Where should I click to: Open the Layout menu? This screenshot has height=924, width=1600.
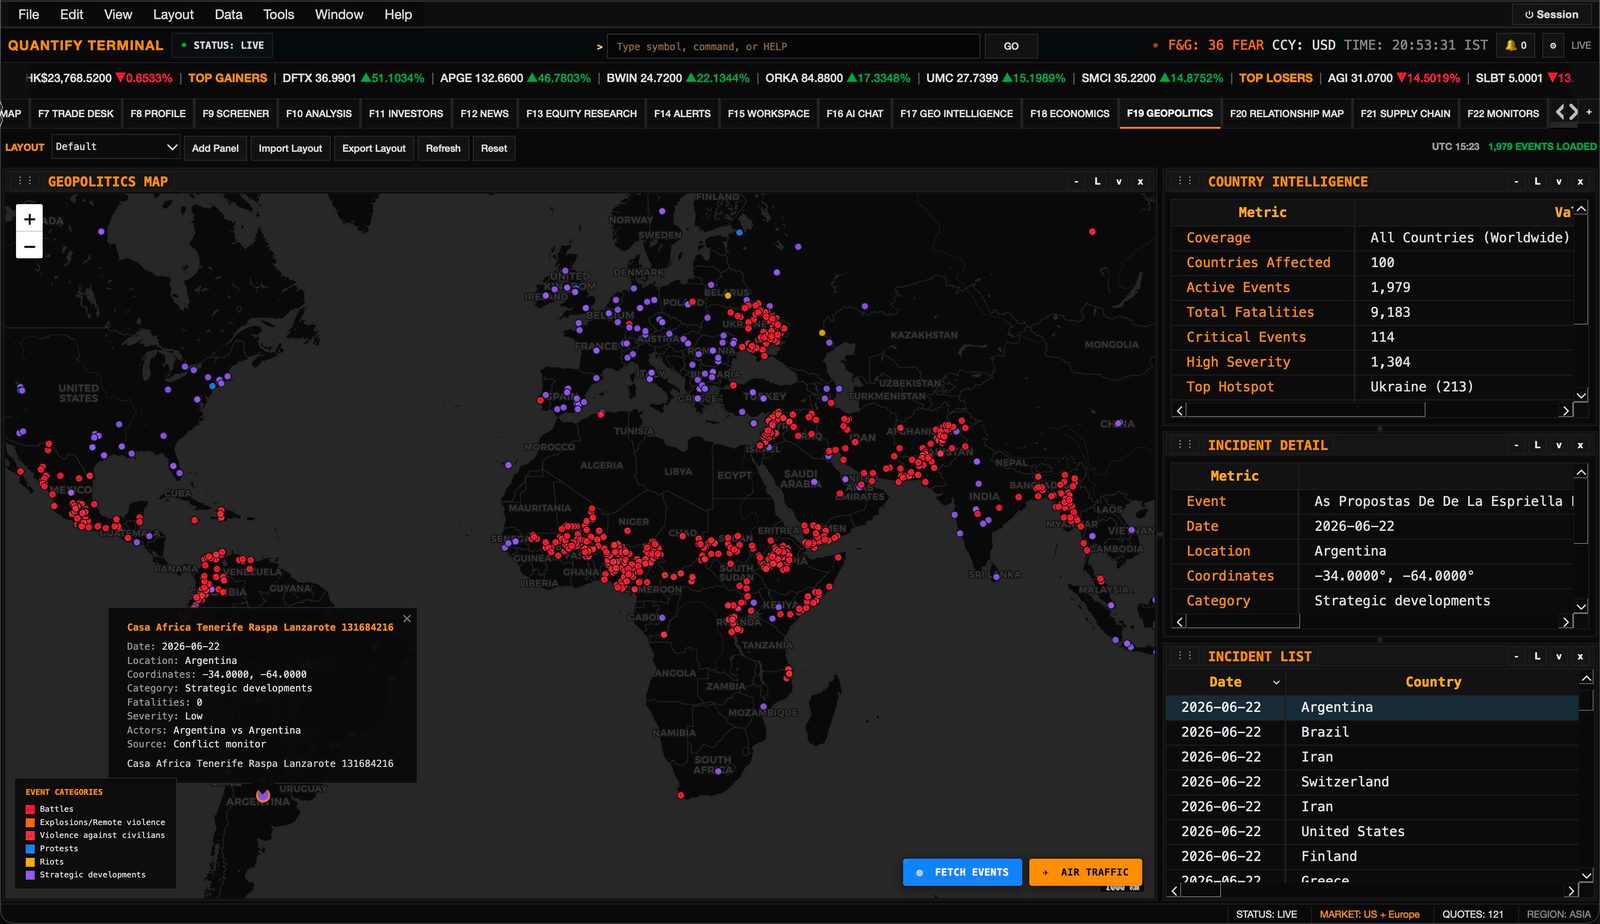(173, 14)
